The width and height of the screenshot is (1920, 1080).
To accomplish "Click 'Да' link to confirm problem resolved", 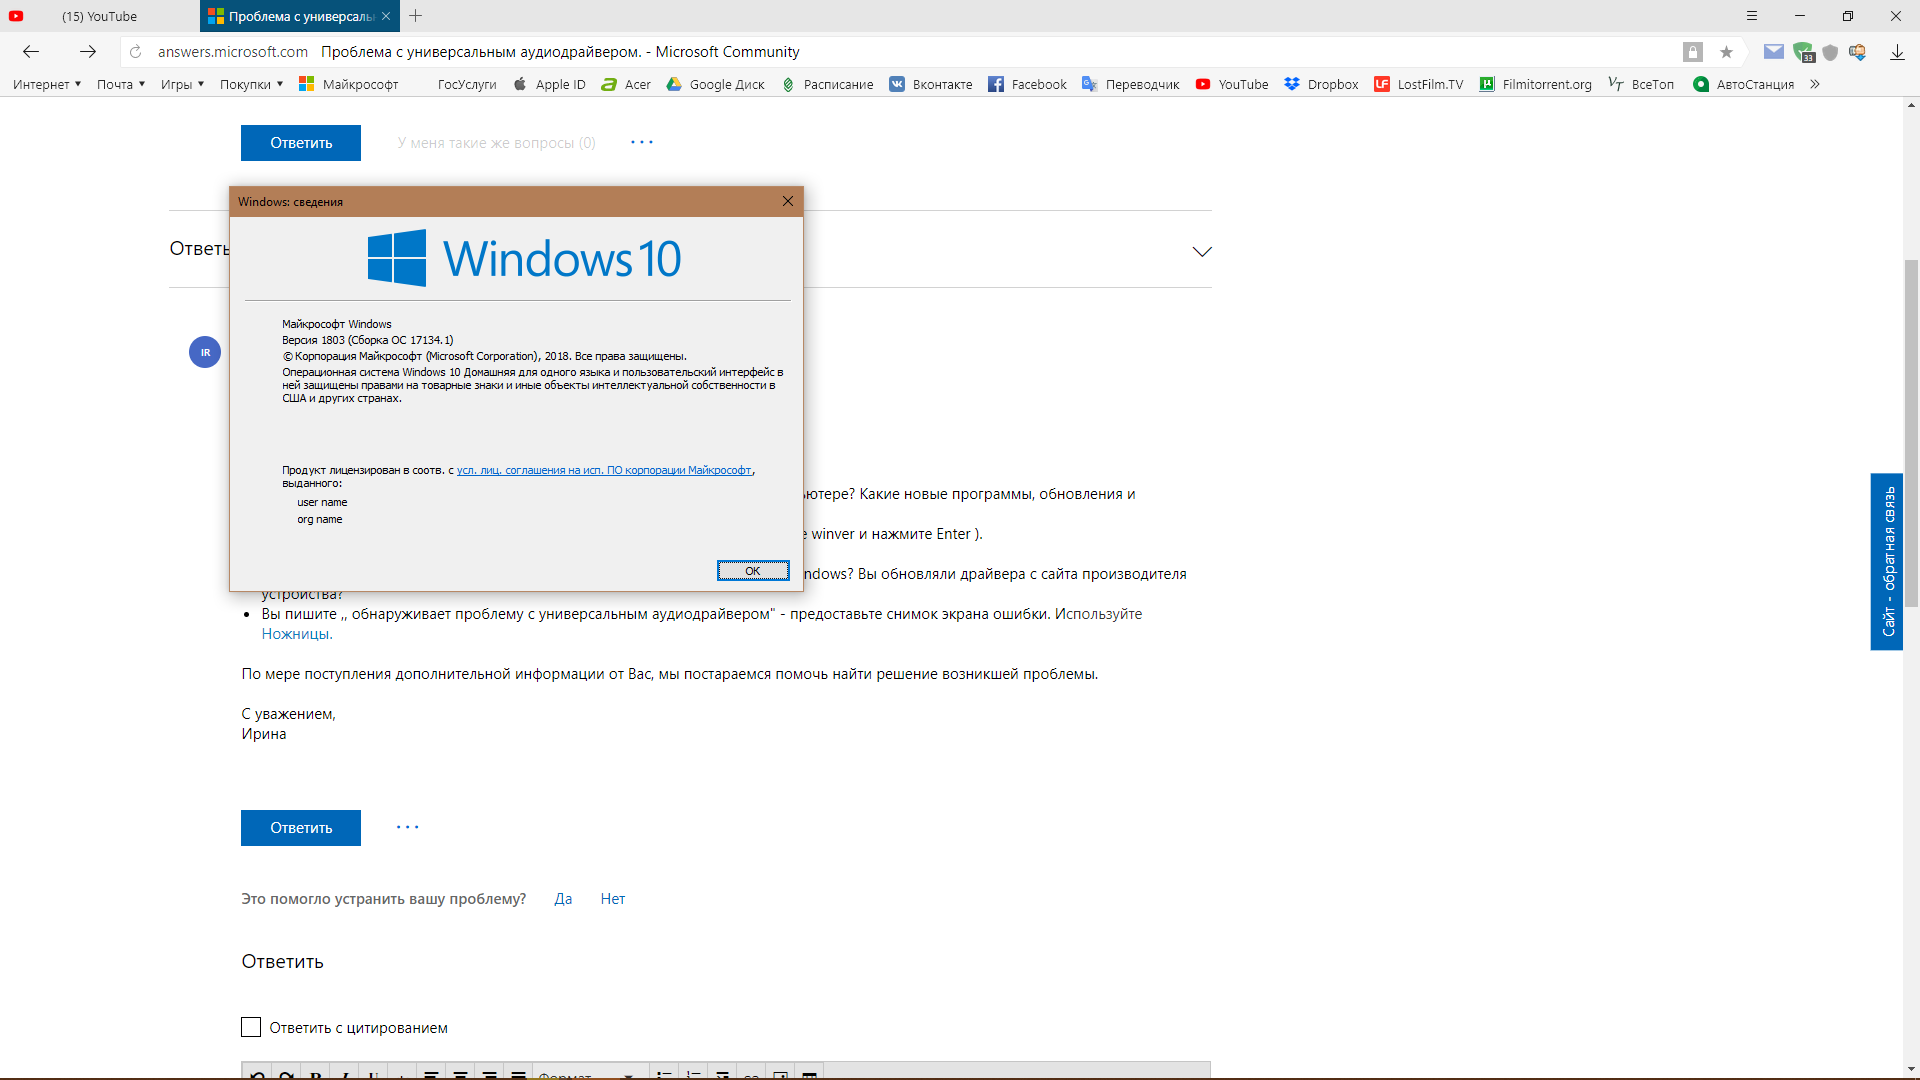I will coord(564,898).
